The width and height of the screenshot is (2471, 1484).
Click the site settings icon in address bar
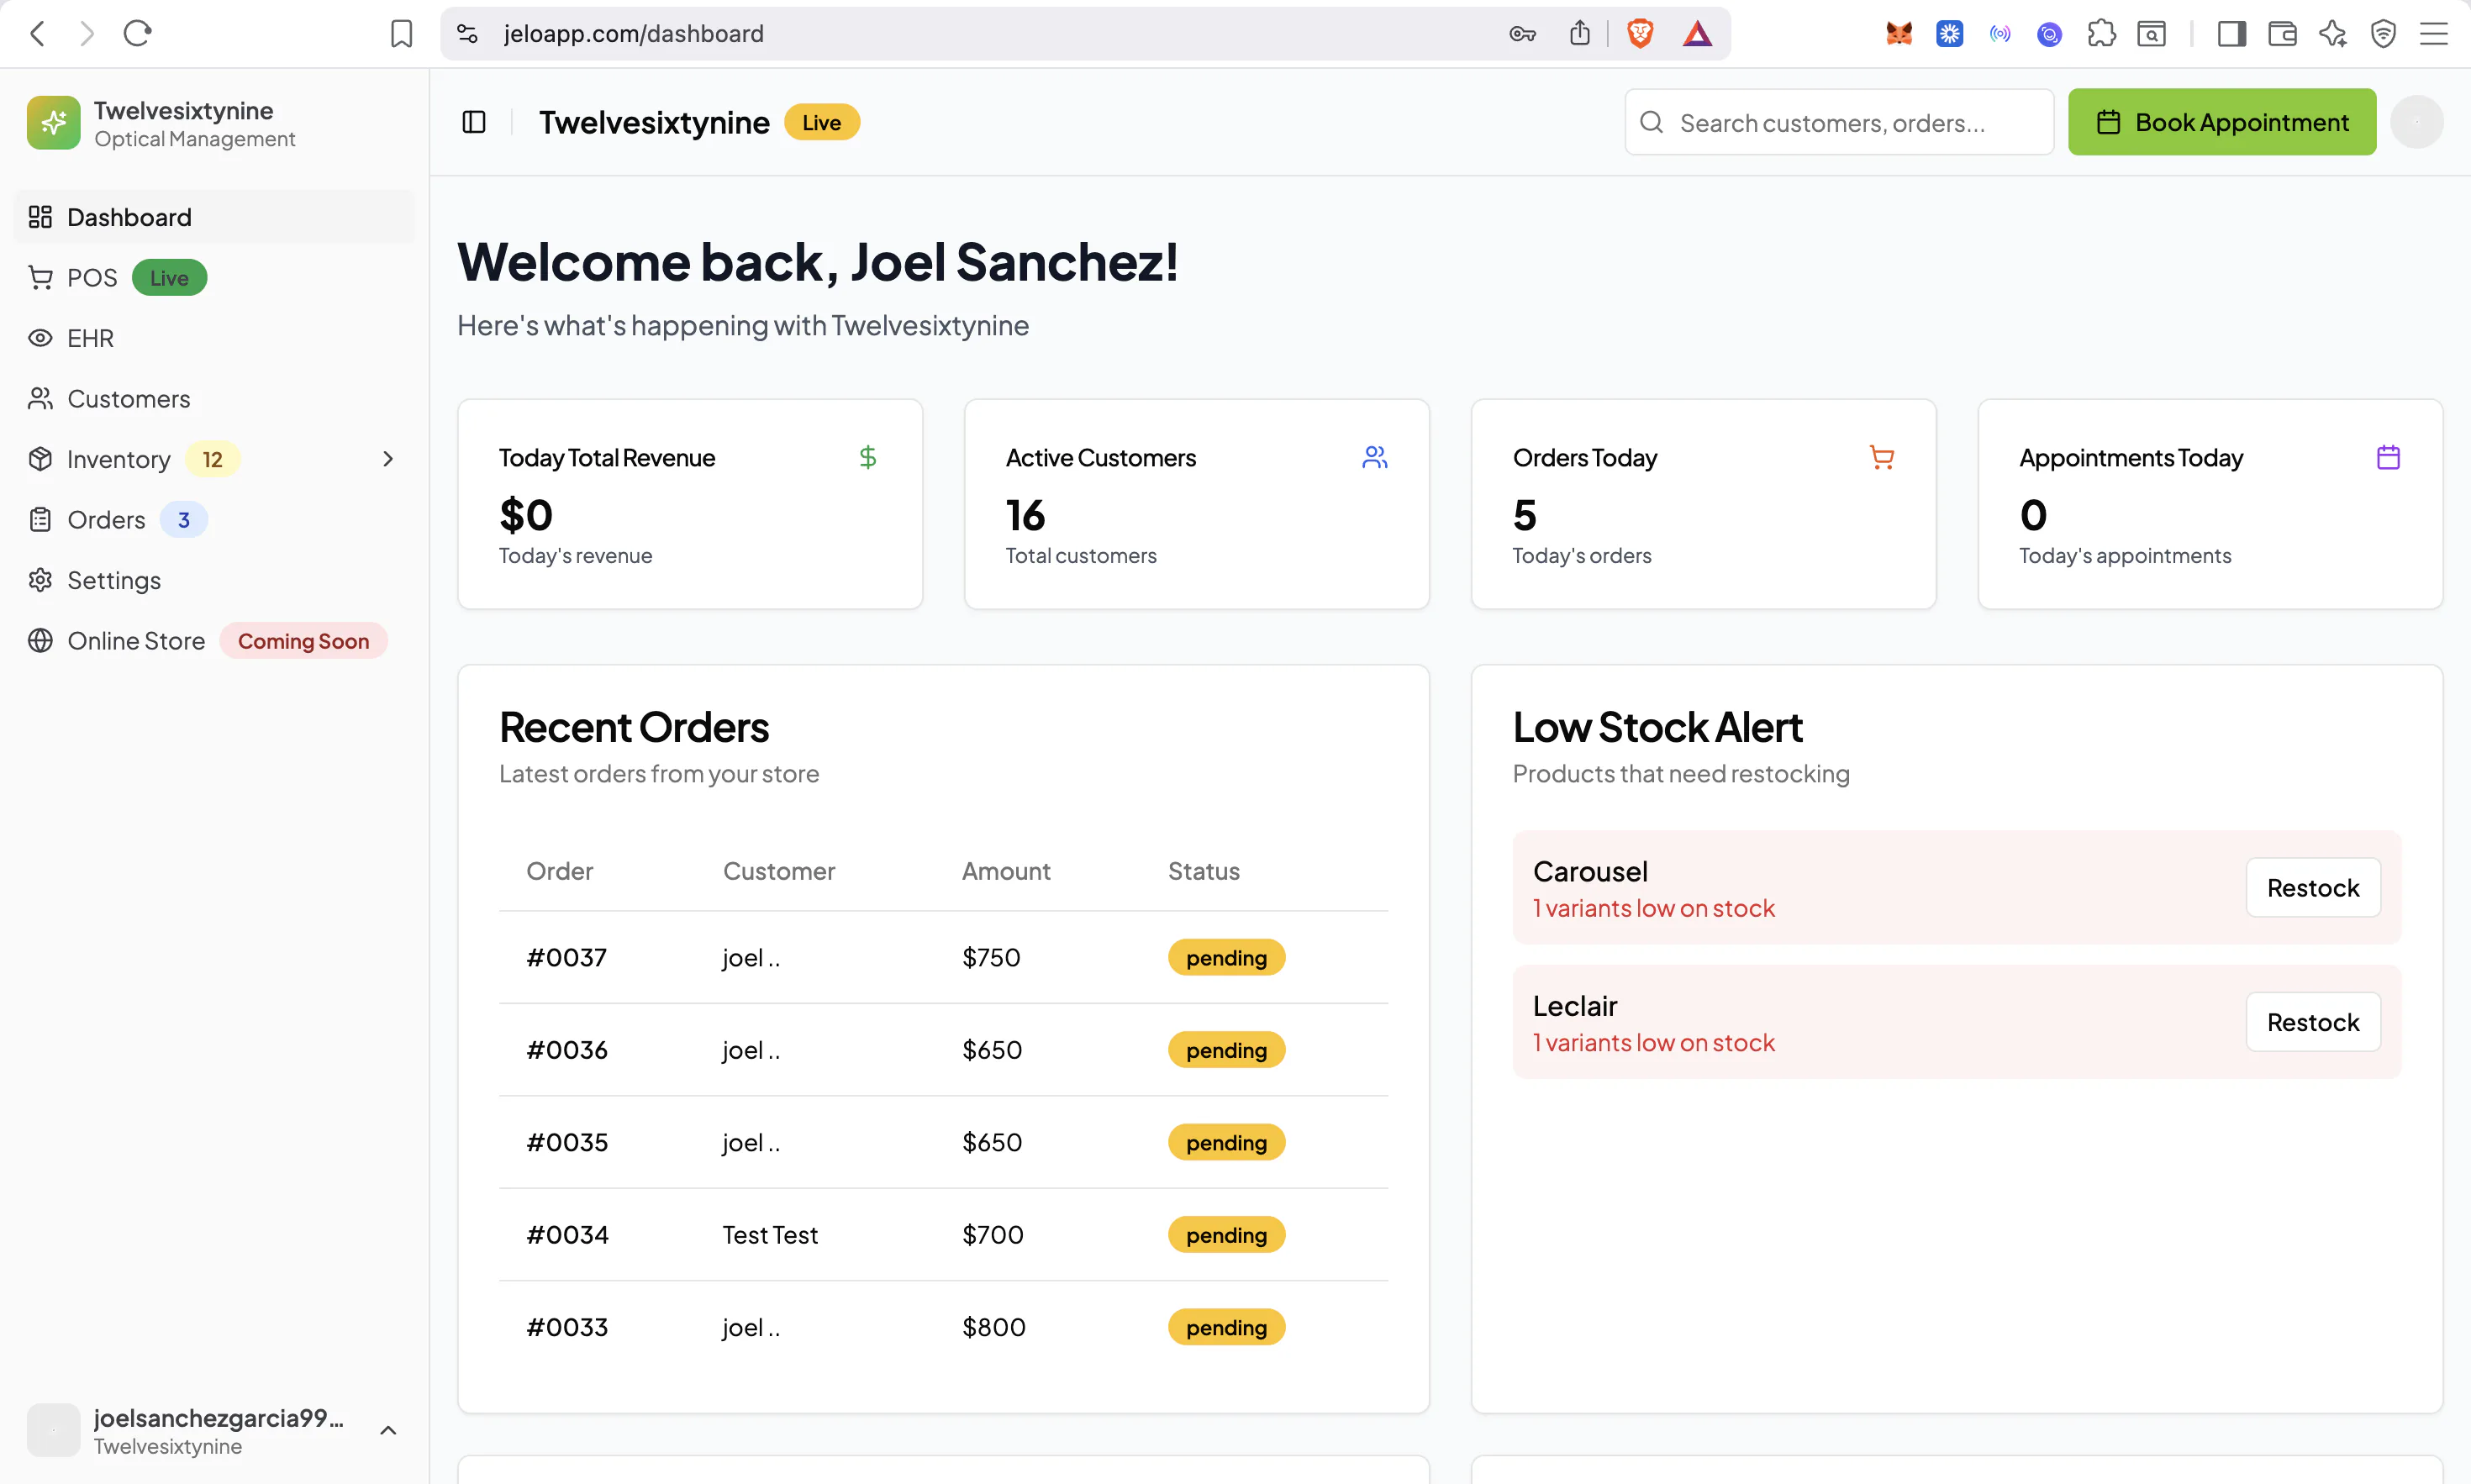467,34
